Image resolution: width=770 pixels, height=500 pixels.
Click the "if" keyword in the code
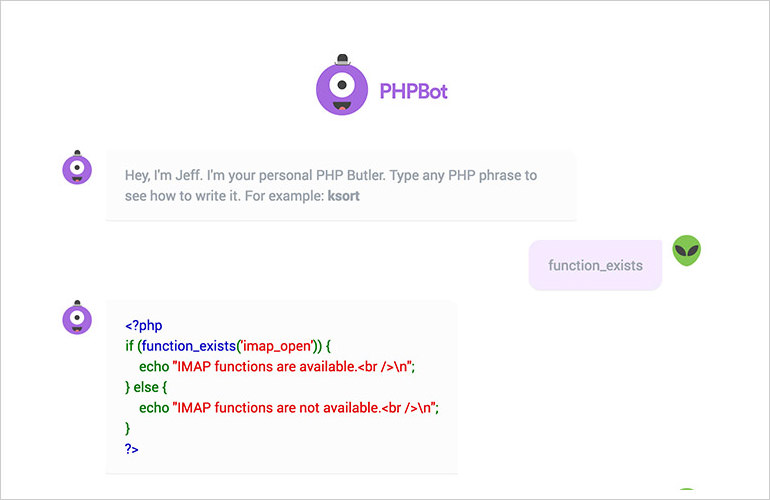point(130,346)
